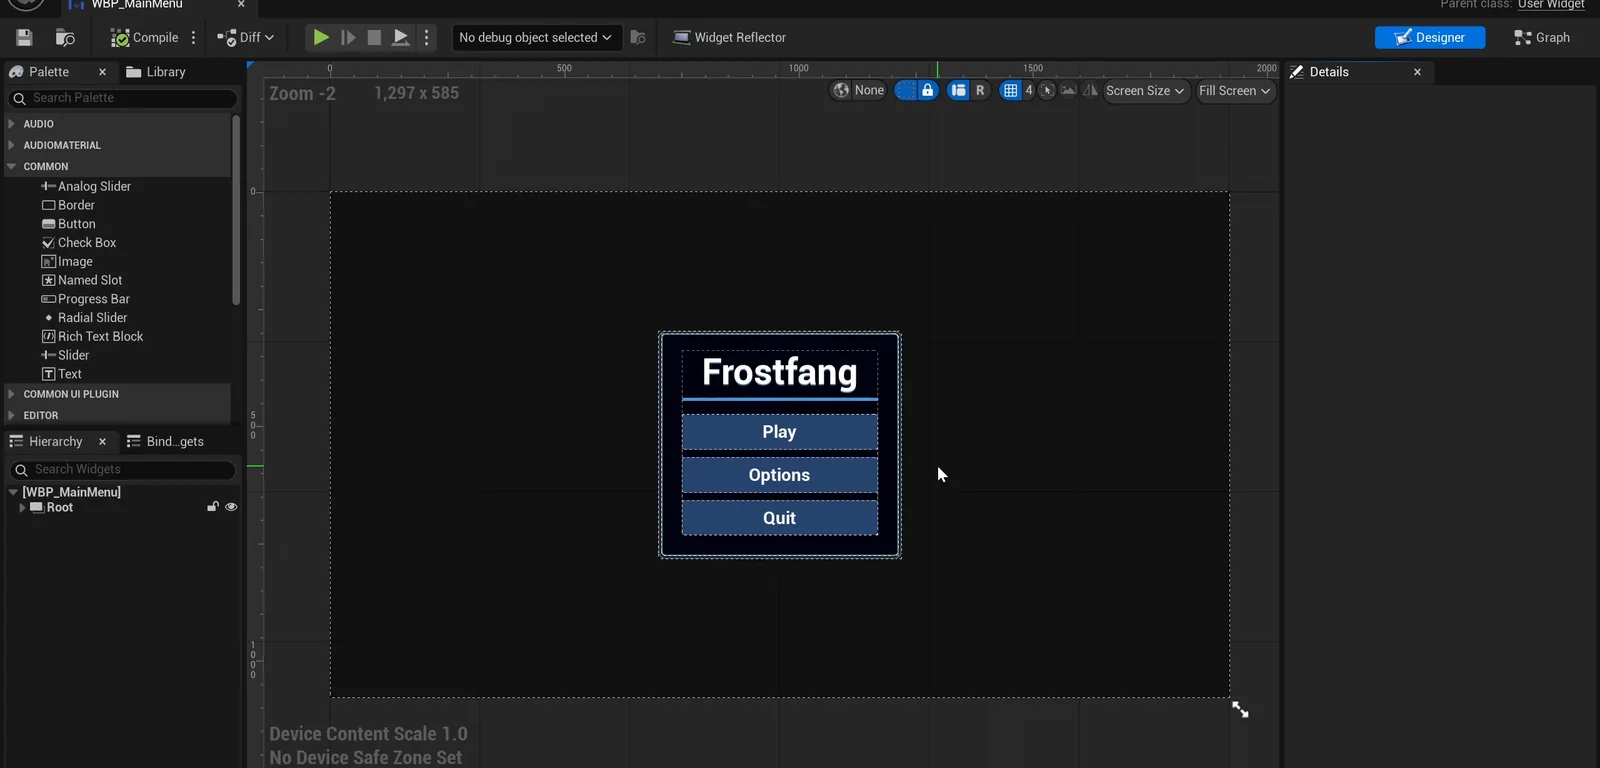This screenshot has height=768, width=1600.
Task: Open the Fill Screen dropdown
Action: 1235,91
